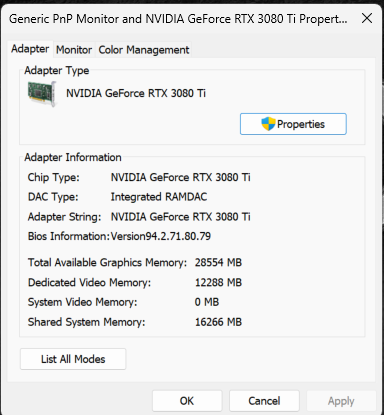Click the shield icon on Properties button
This screenshot has height=415, width=384.
(x=268, y=124)
